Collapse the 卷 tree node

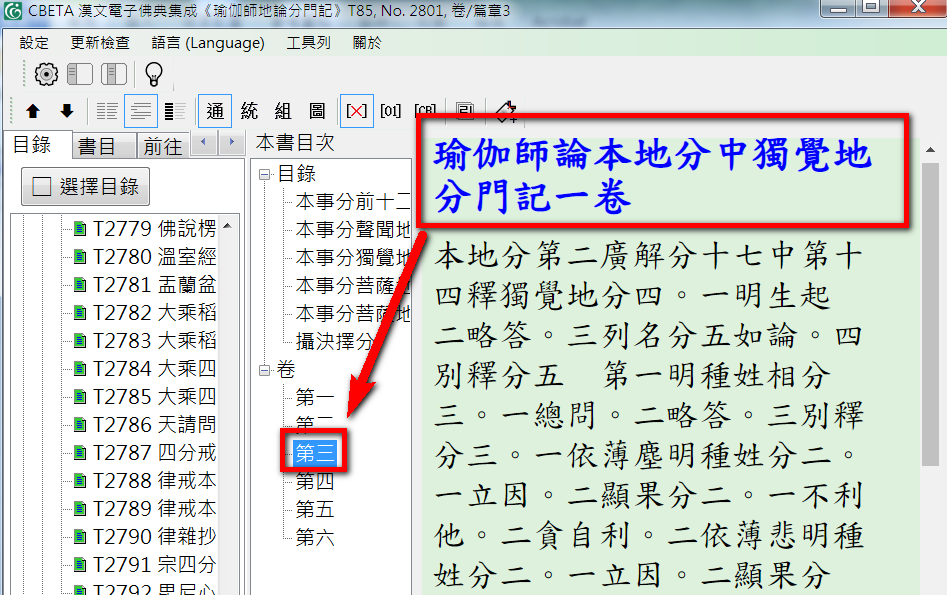pyautogui.click(x=265, y=370)
